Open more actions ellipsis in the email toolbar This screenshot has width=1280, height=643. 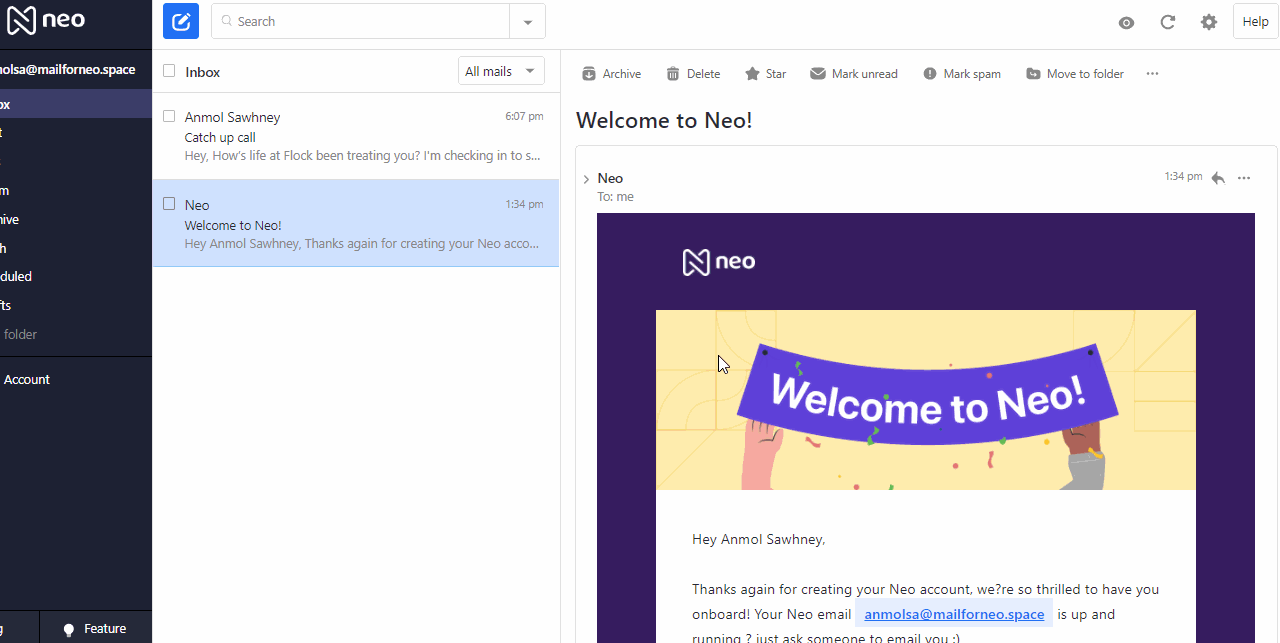(1152, 74)
